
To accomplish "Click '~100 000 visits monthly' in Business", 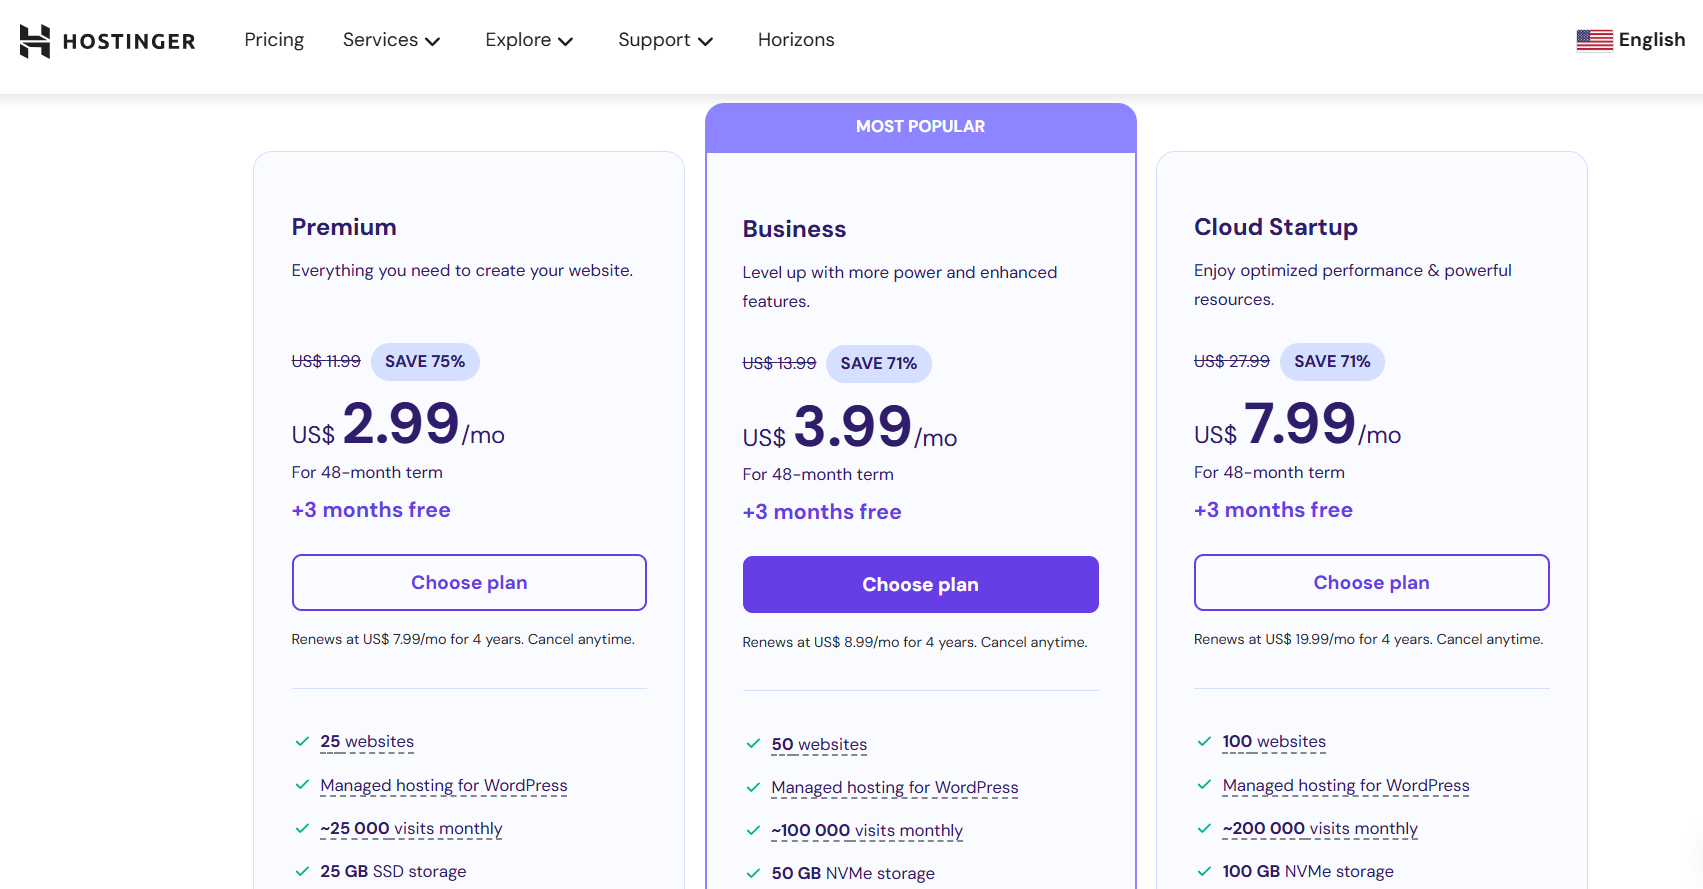I will click(866, 830).
